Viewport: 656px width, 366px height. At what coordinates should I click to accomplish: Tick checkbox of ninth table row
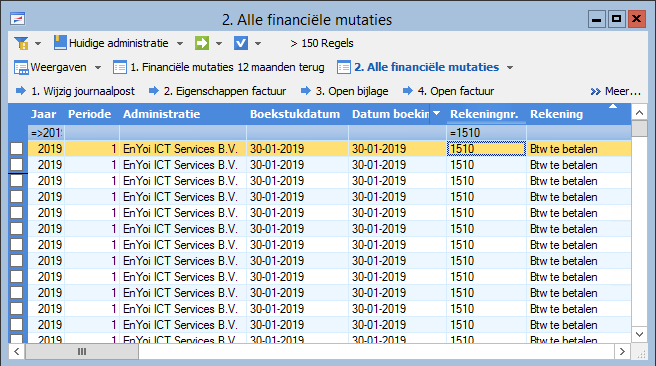[x=17, y=276]
